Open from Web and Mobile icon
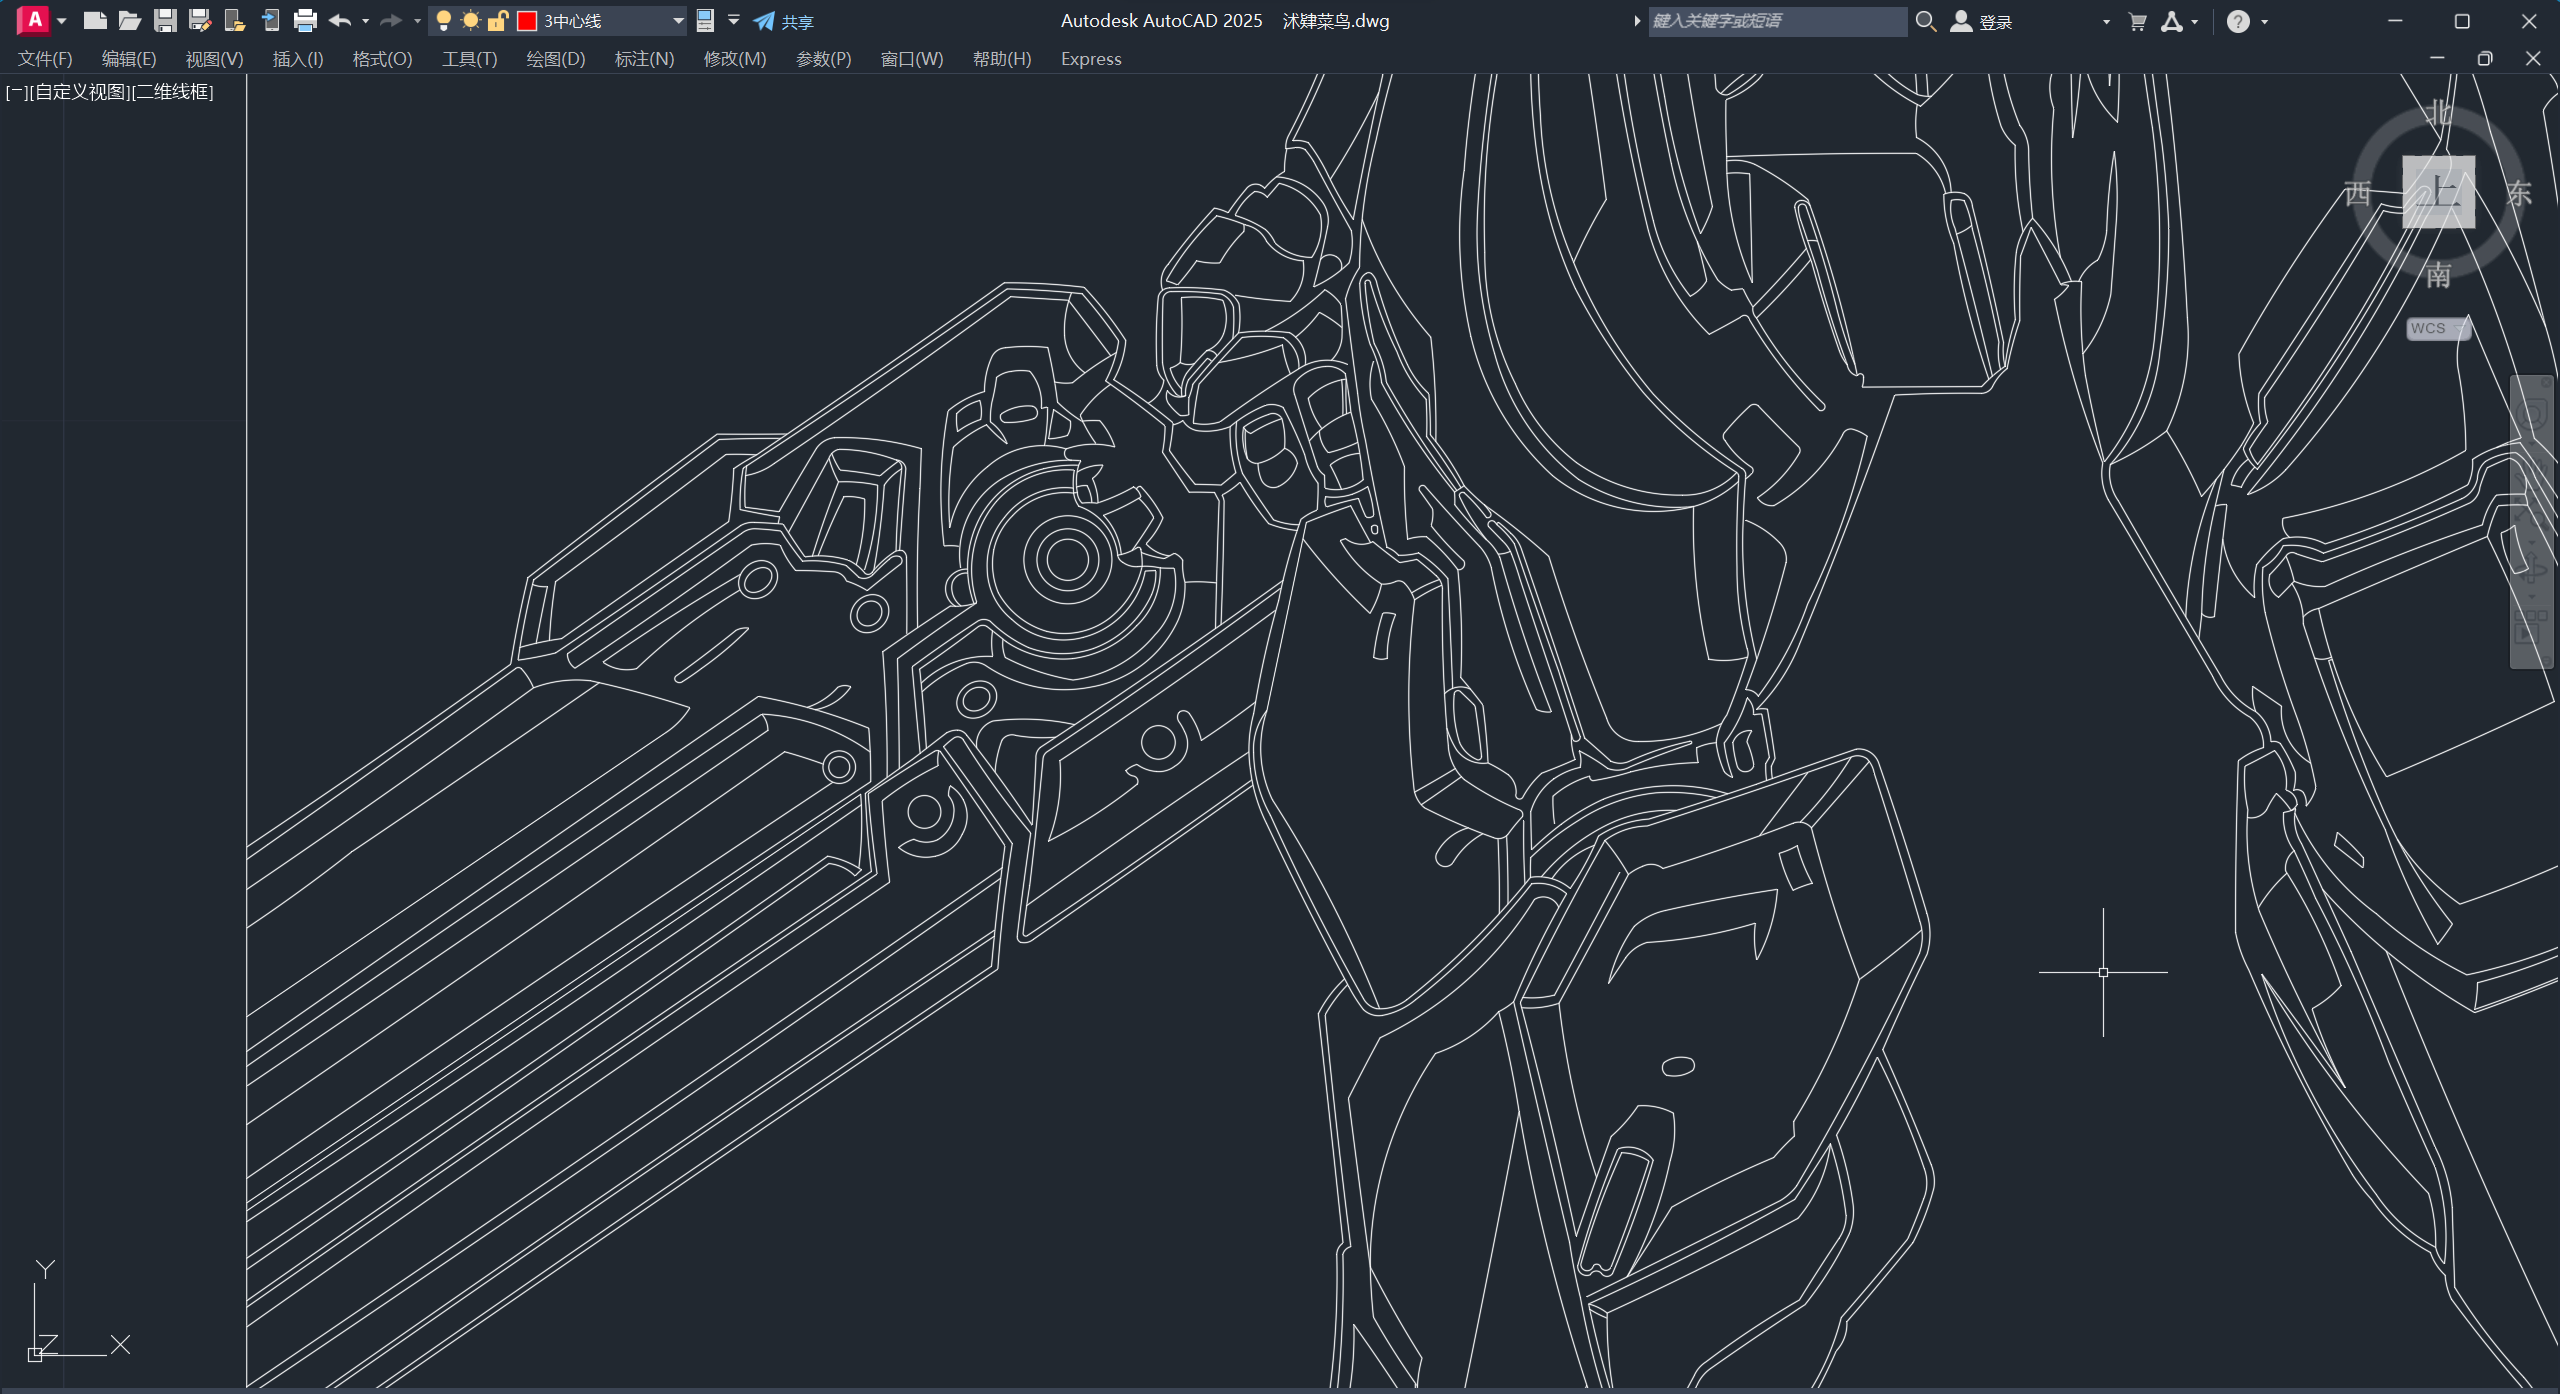Image resolution: width=2560 pixels, height=1394 pixels. (x=235, y=20)
